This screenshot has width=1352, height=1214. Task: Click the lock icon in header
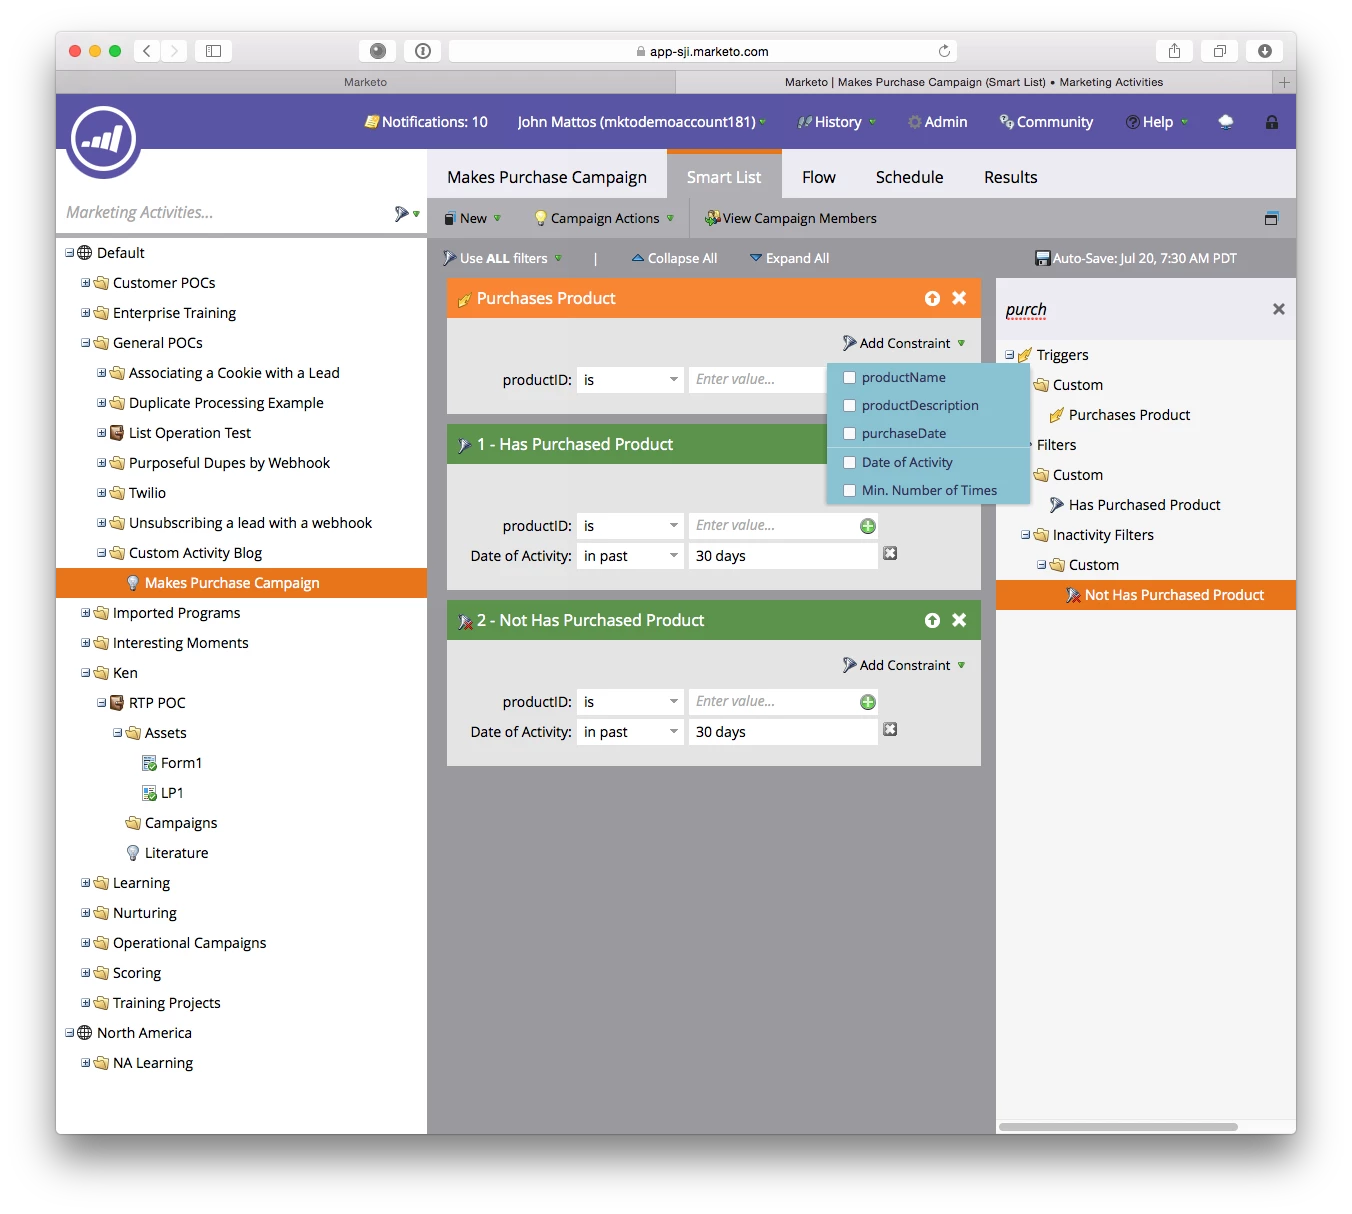pyautogui.click(x=1272, y=122)
